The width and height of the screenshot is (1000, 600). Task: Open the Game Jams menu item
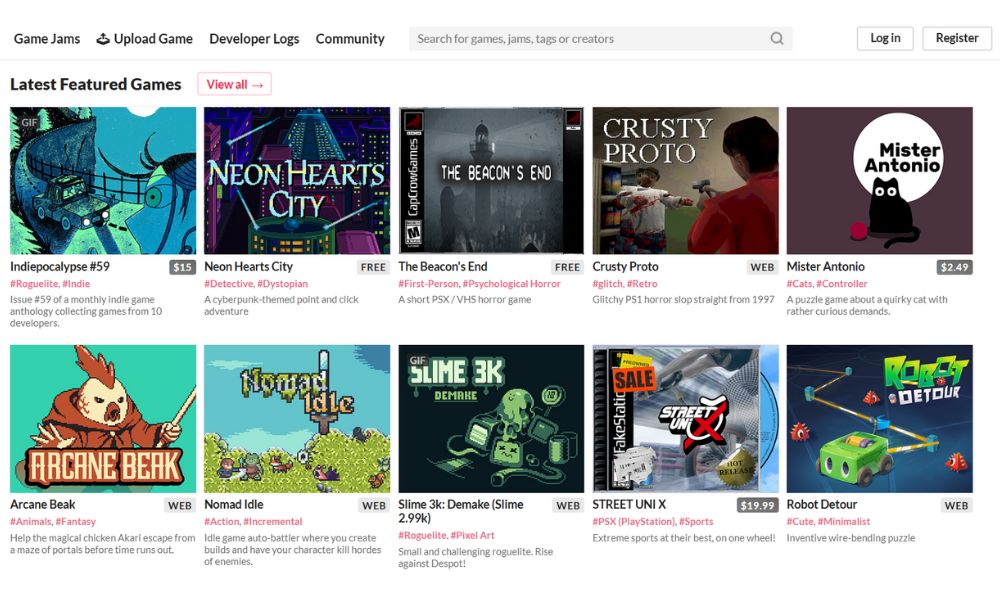tap(47, 39)
